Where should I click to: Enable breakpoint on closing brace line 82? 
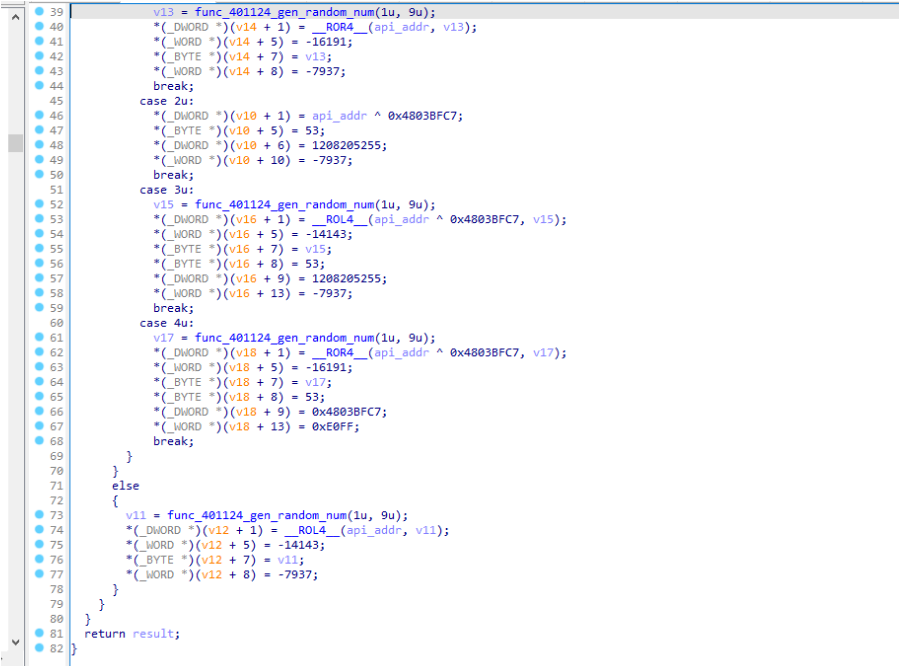pyautogui.click(x=38, y=649)
